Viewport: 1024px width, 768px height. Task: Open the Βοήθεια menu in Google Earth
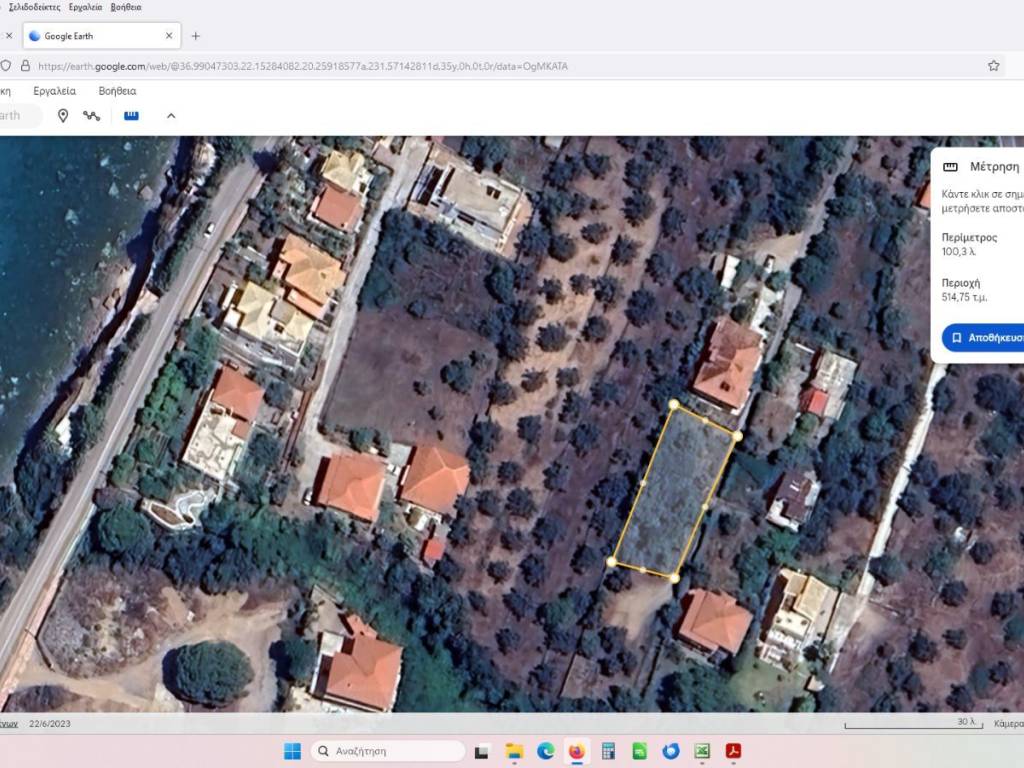[117, 90]
